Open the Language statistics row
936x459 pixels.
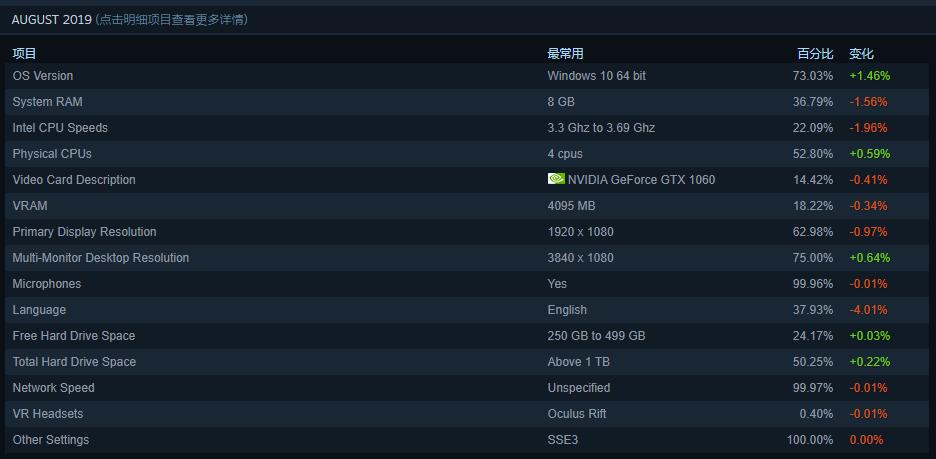pyautogui.click(x=468, y=310)
